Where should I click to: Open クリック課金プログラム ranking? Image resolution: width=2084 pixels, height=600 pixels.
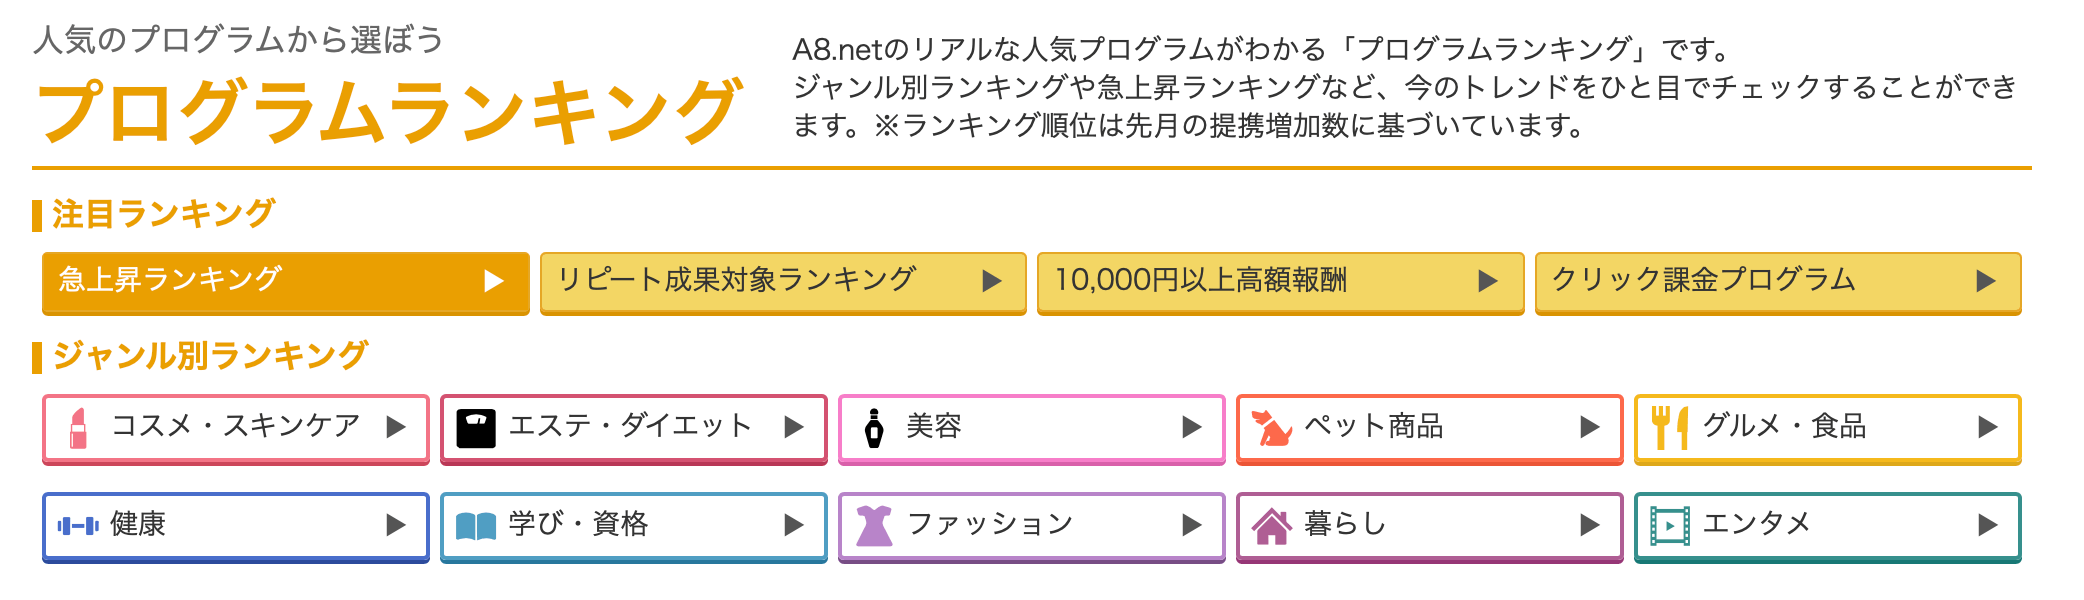pos(1778,281)
